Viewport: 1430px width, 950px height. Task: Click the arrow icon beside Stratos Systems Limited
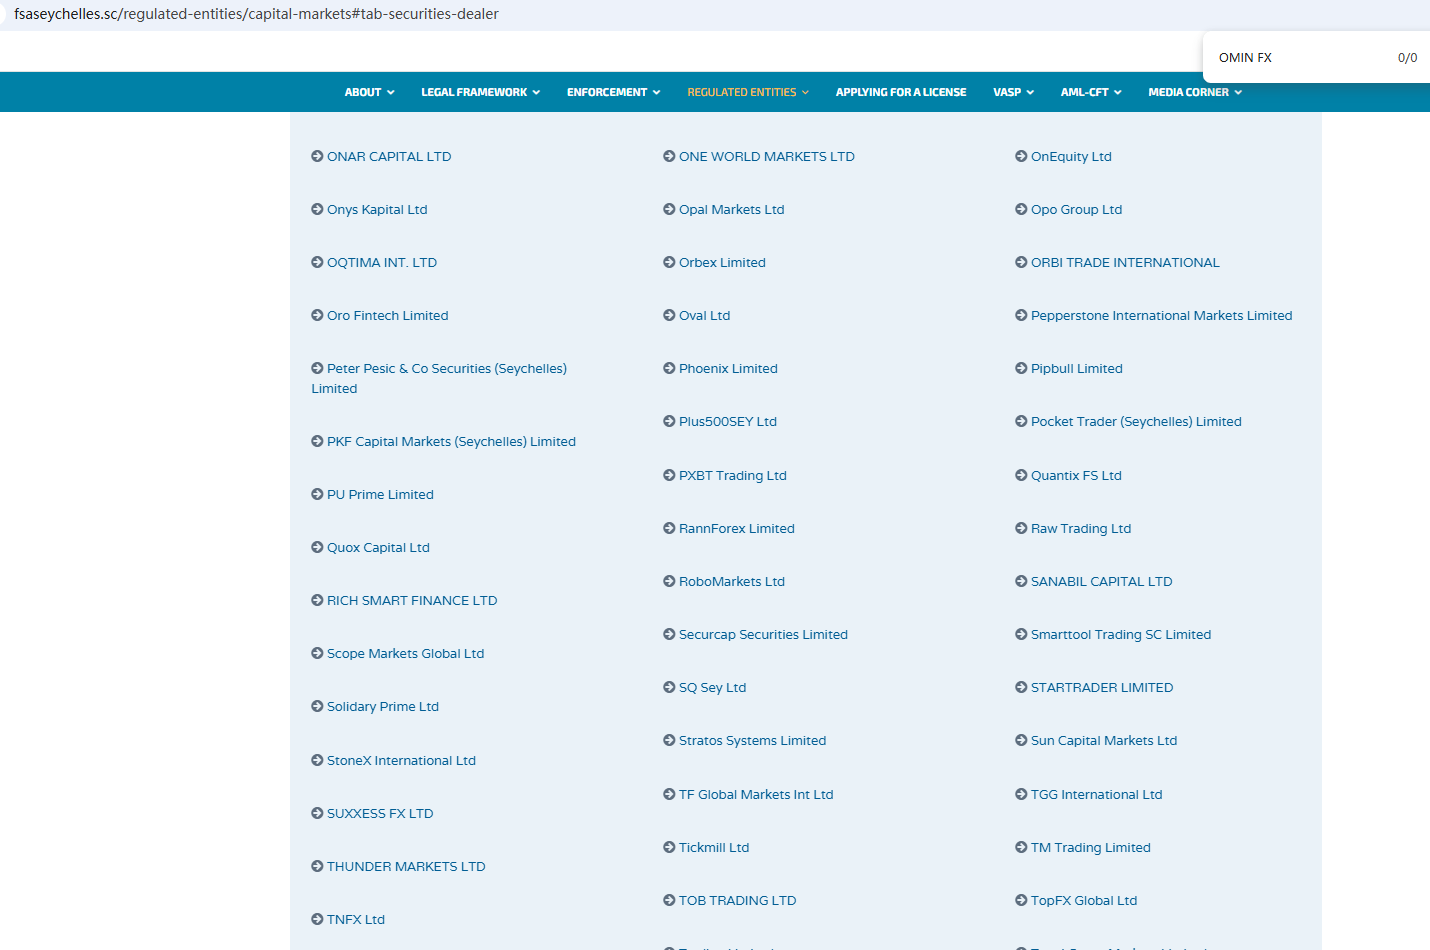(x=669, y=740)
